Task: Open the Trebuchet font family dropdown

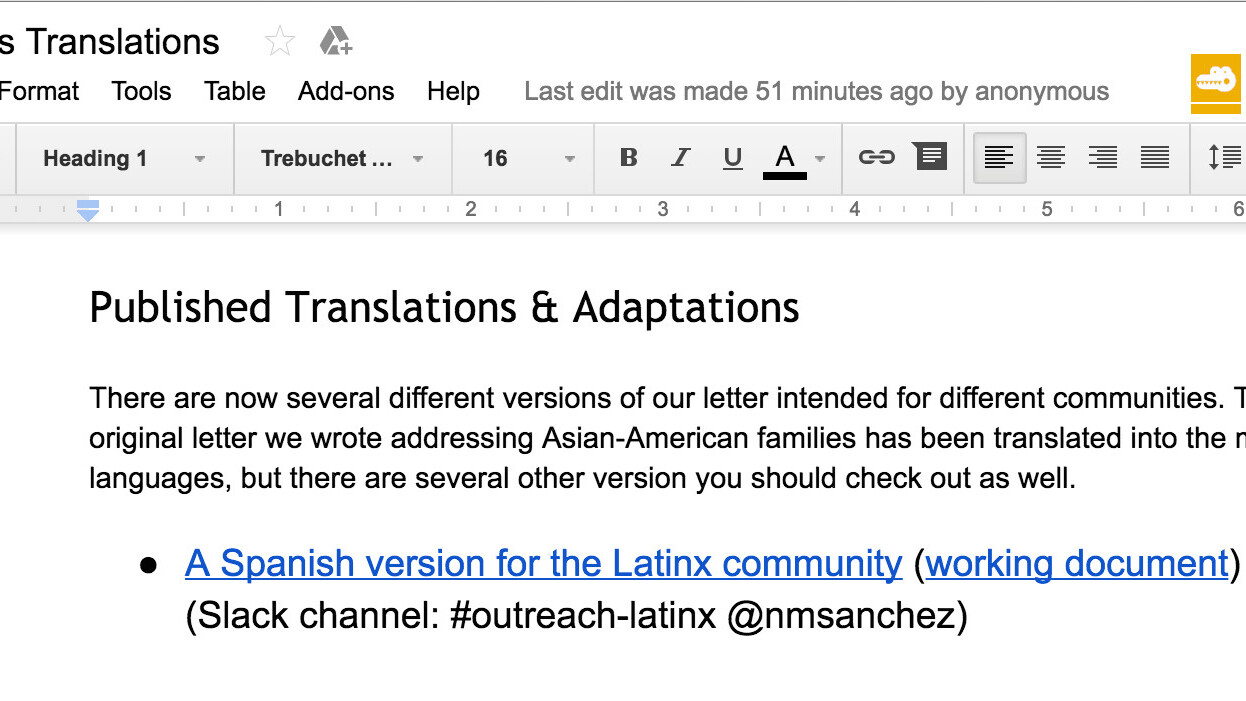Action: click(x=342, y=158)
